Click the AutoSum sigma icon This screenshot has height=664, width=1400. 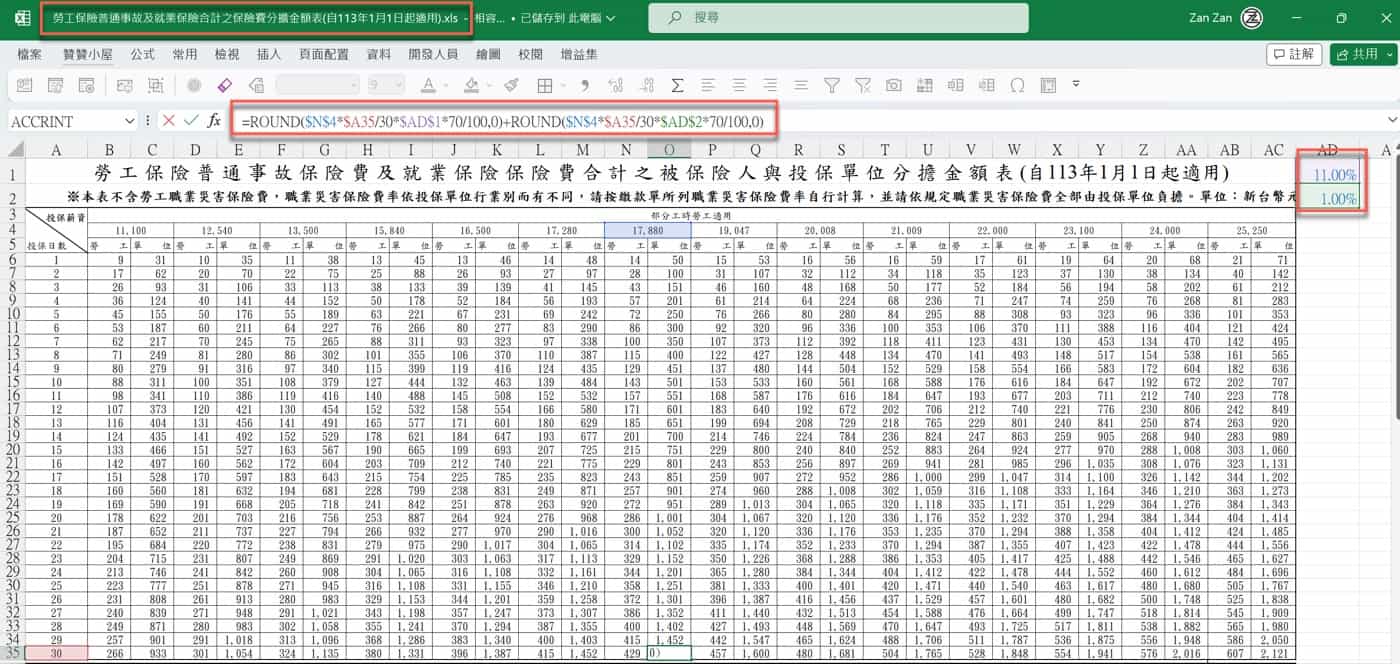point(677,85)
